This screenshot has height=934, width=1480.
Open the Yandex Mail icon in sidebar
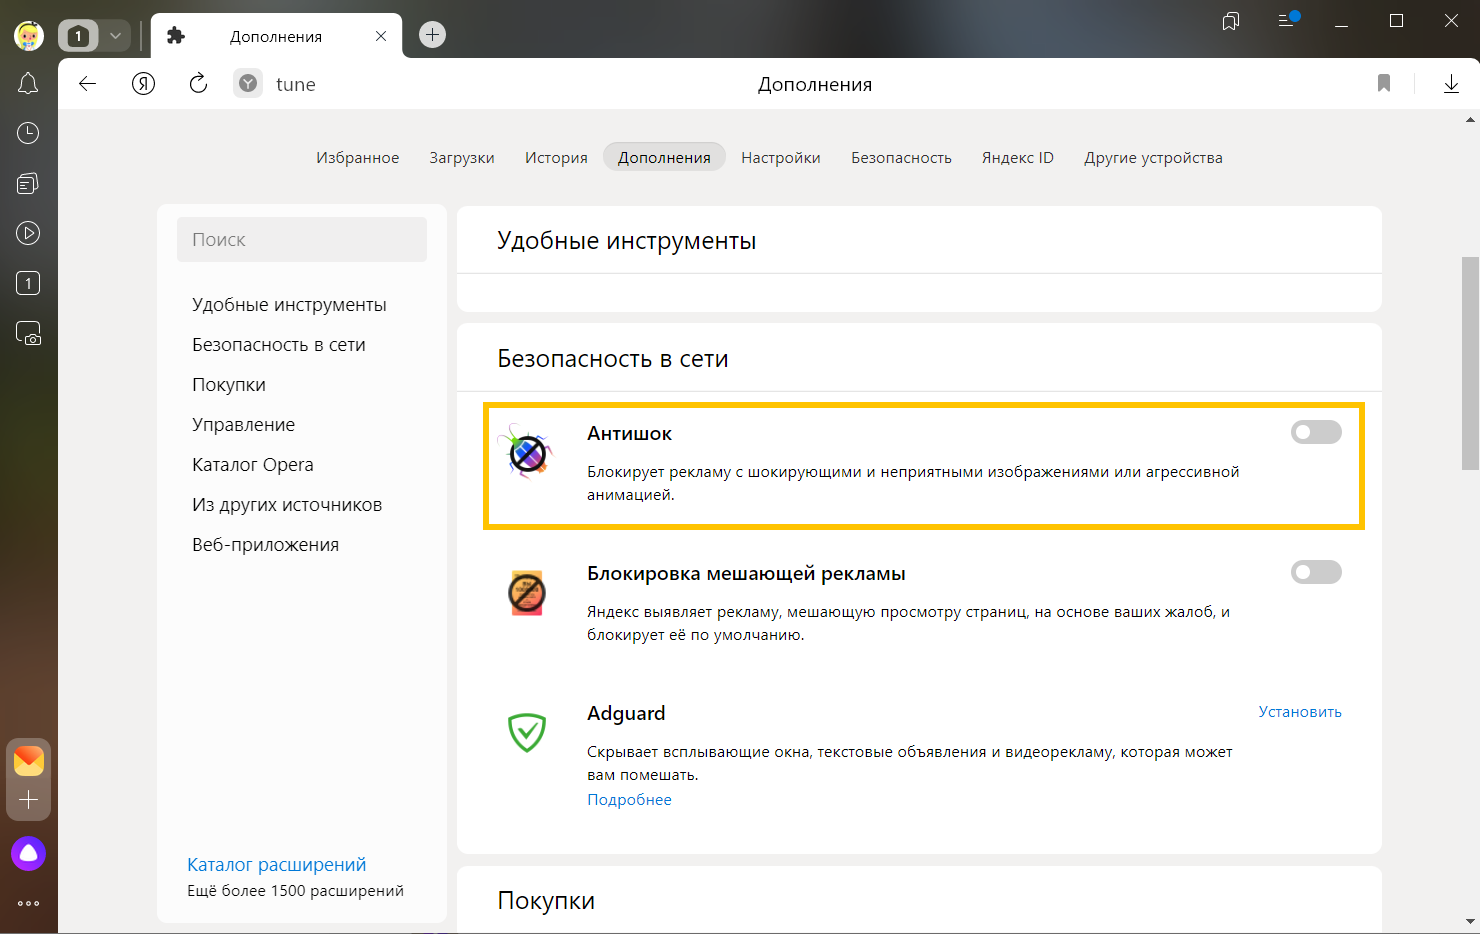click(29, 761)
